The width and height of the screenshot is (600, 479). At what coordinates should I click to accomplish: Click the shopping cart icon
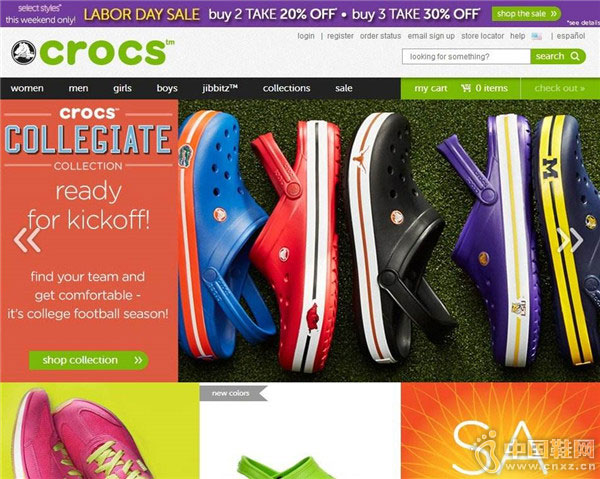[x=466, y=88]
